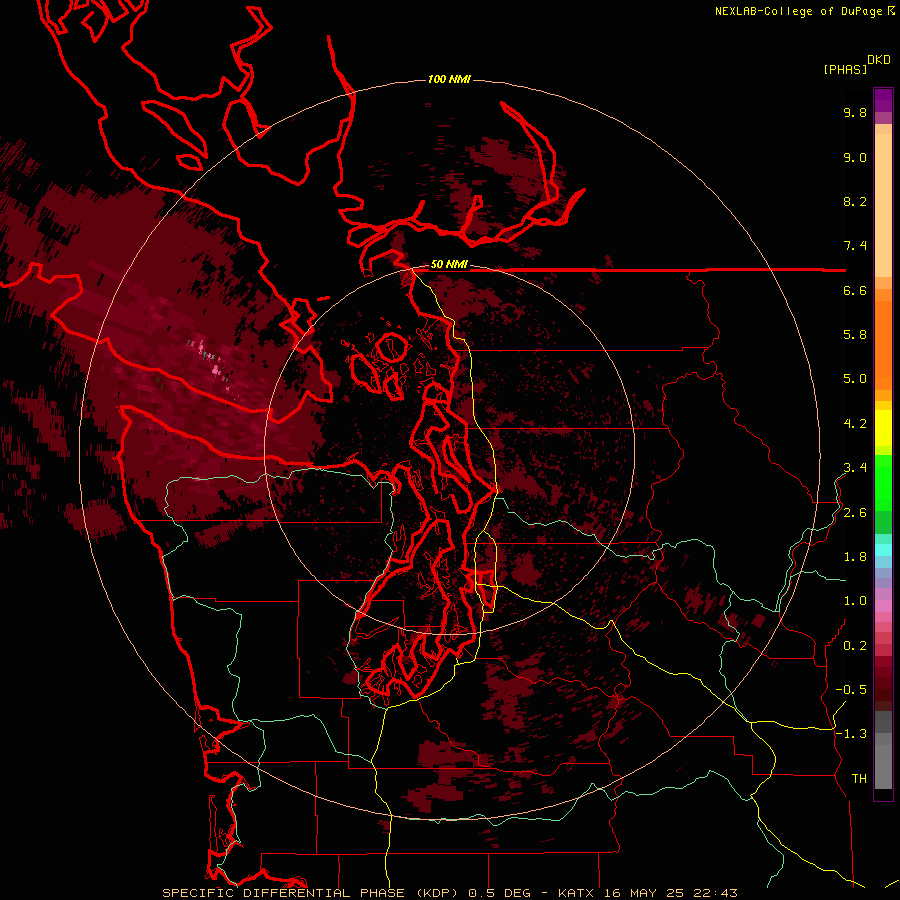This screenshot has height=900, width=900.
Task: Select the purple band atop the color scale
Action: click(x=883, y=100)
